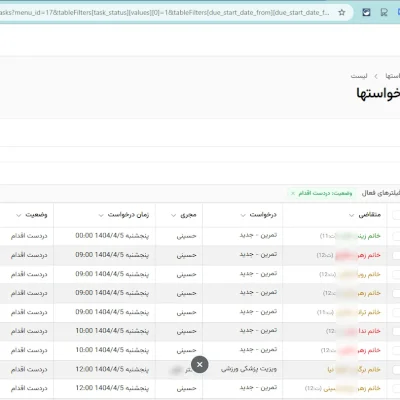
Task: Expand the مجری column header chevron
Action: coord(173,215)
